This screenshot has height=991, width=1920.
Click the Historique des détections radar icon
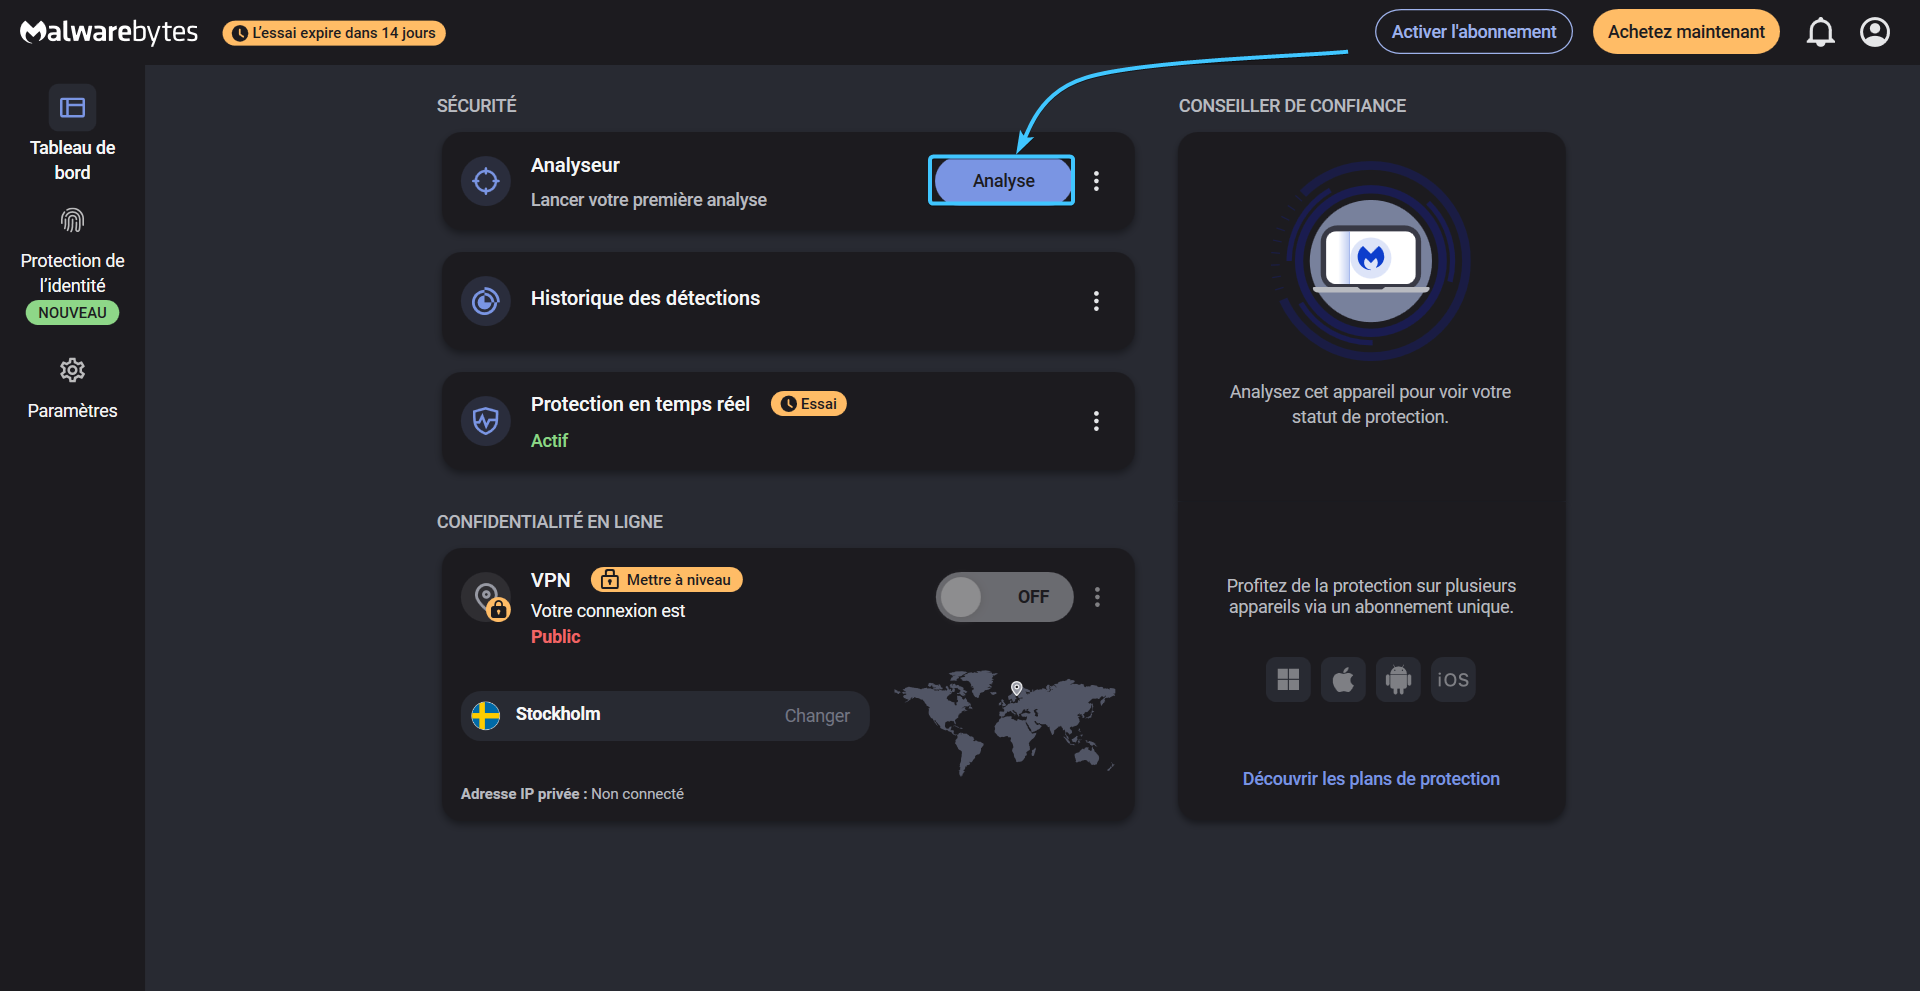[486, 301]
